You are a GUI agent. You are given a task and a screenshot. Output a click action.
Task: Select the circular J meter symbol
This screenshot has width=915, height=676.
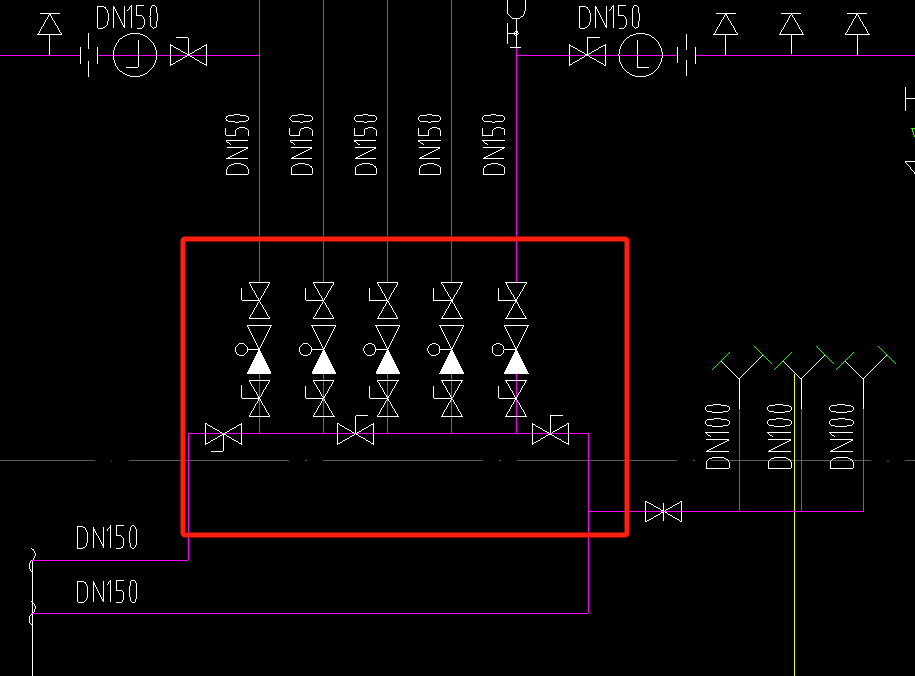click(x=135, y=55)
